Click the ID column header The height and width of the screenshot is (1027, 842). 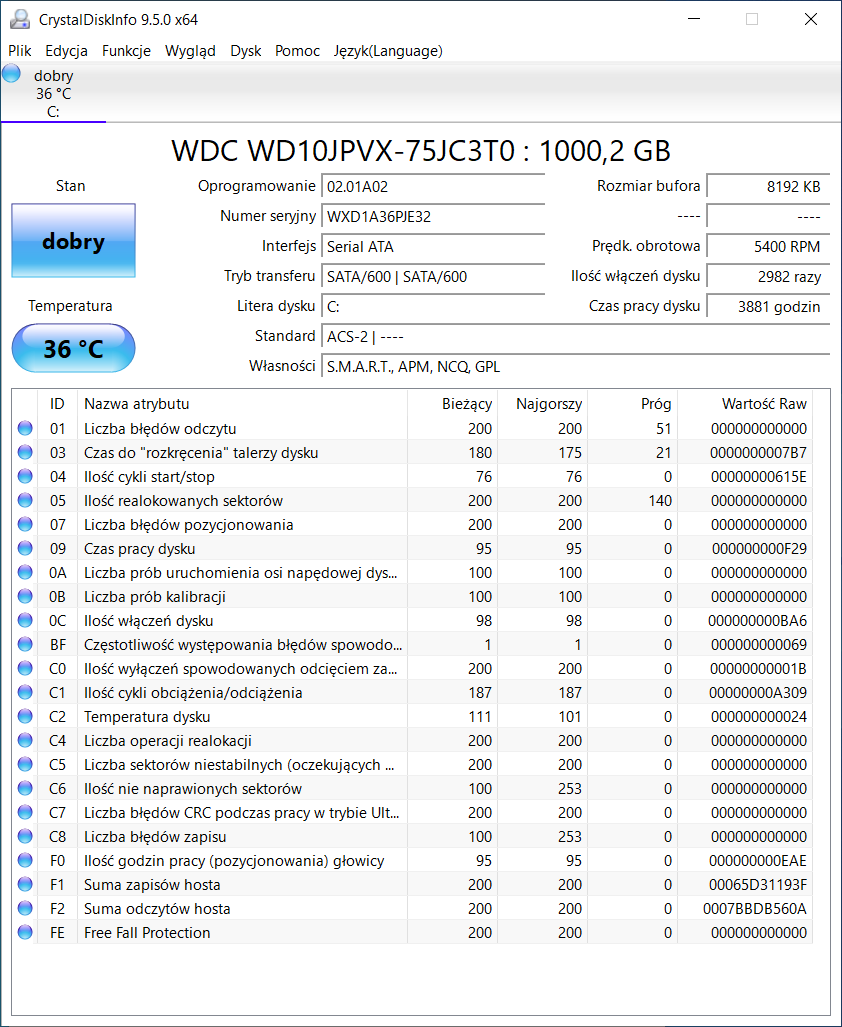click(x=58, y=404)
